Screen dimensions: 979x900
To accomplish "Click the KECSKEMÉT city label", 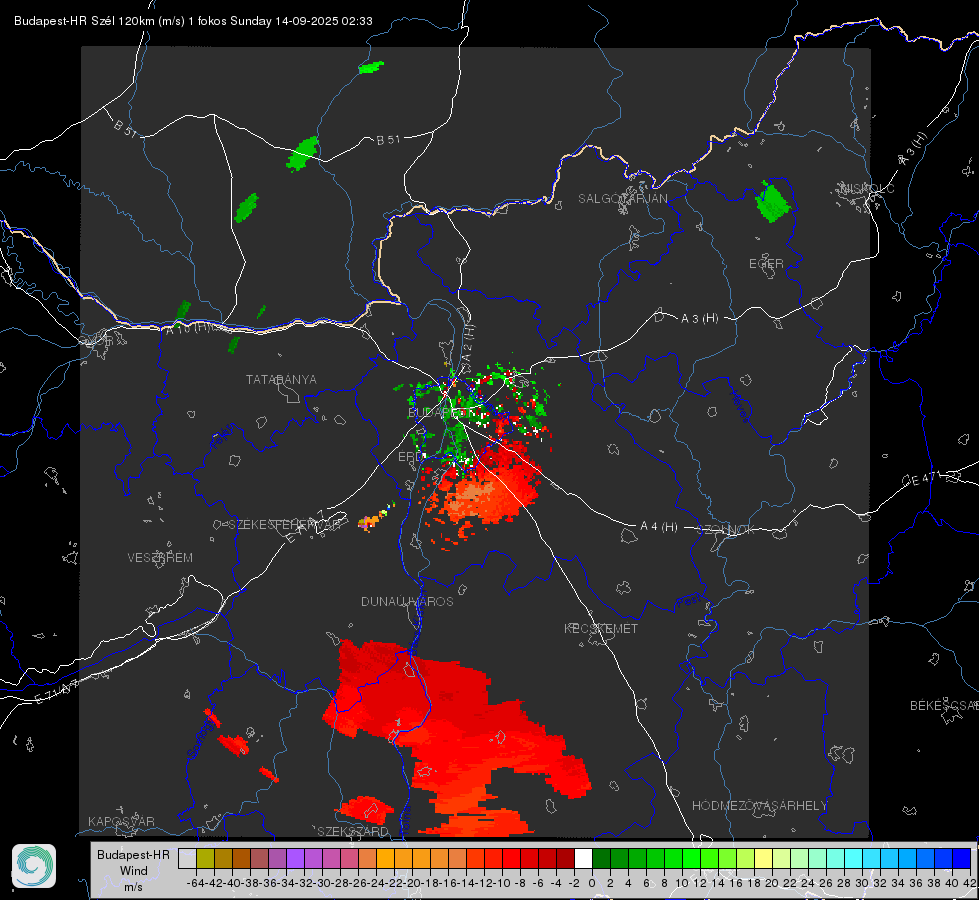I will [601, 628].
